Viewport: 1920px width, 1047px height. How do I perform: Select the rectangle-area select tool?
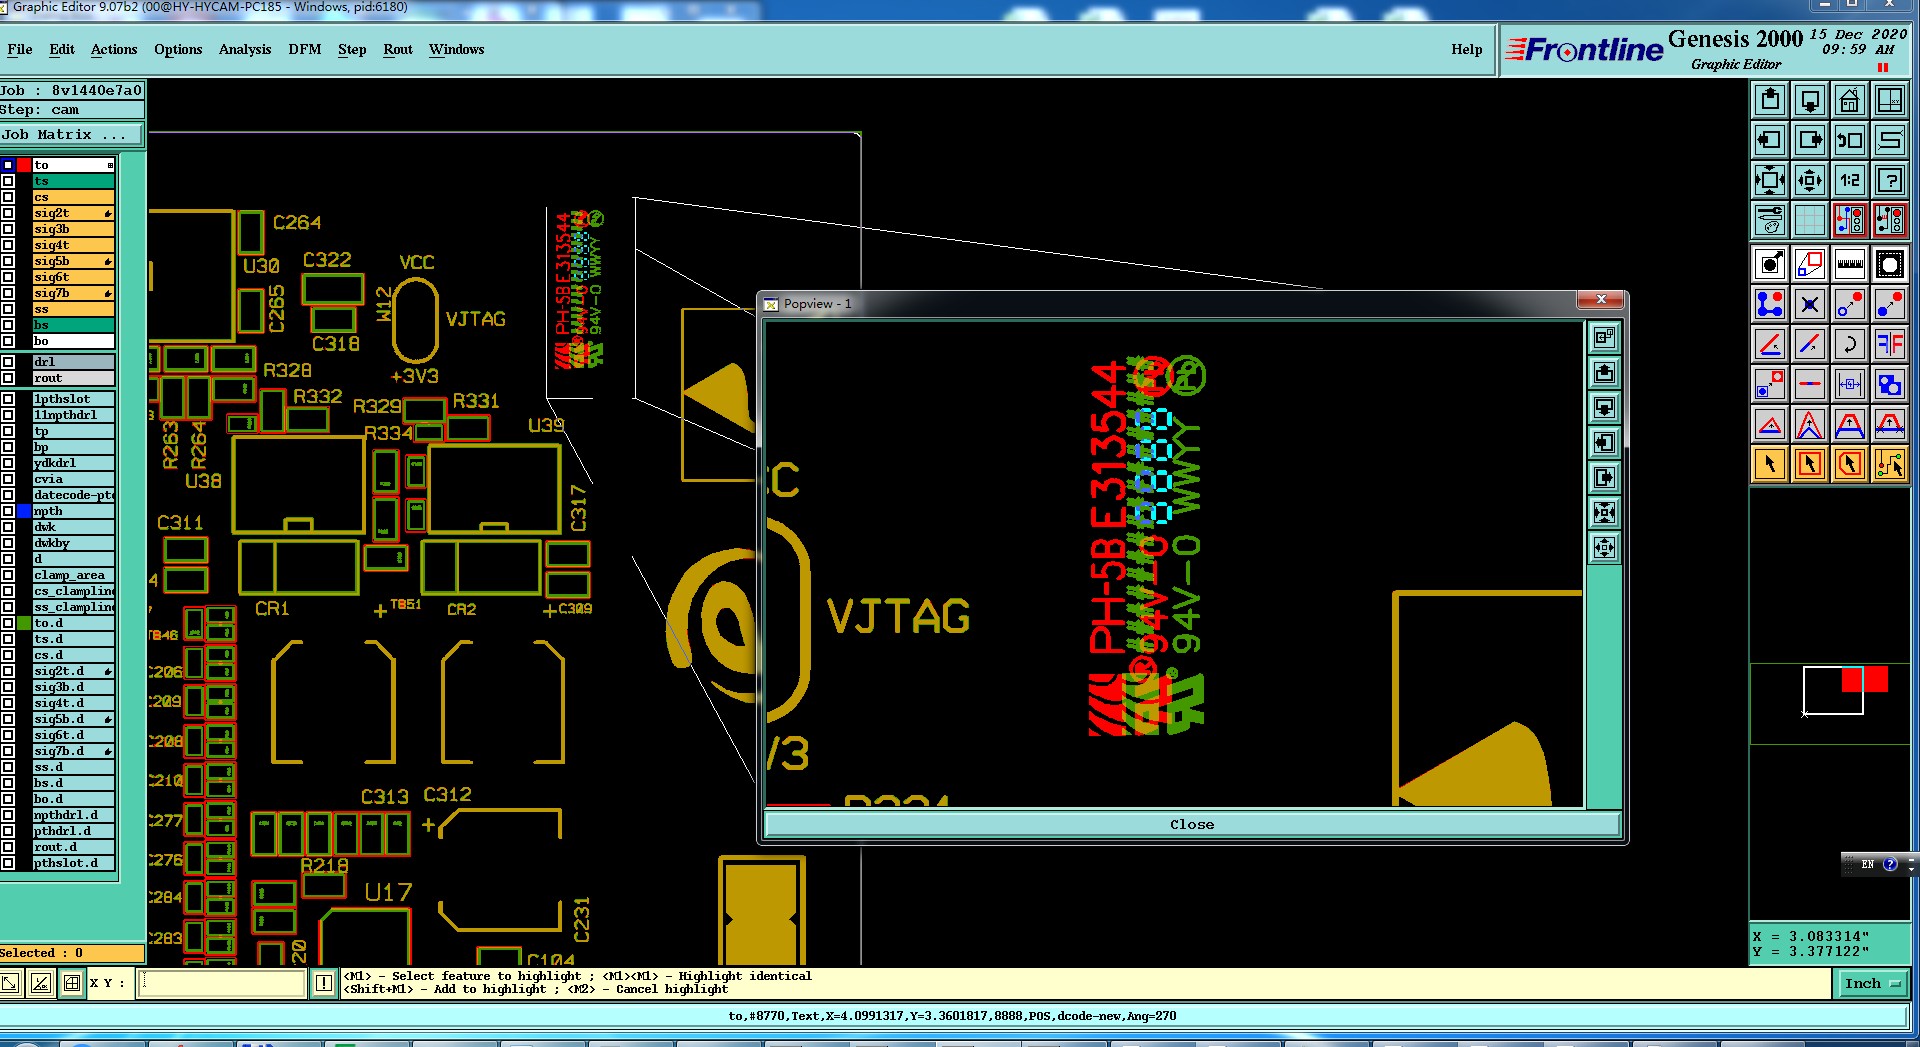[x=1810, y=464]
